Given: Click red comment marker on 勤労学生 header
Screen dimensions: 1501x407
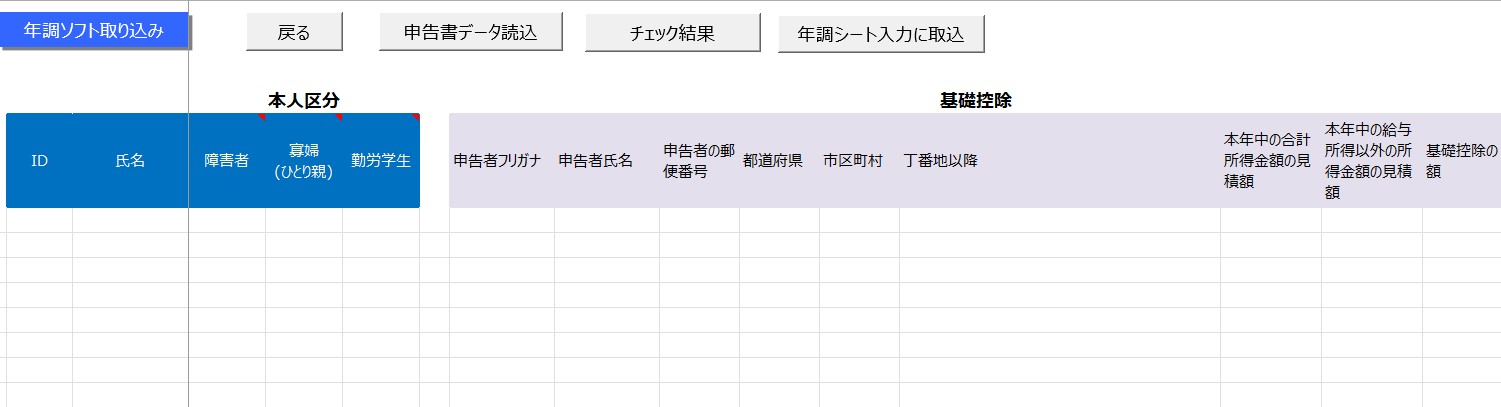Looking at the screenshot, I should [415, 117].
